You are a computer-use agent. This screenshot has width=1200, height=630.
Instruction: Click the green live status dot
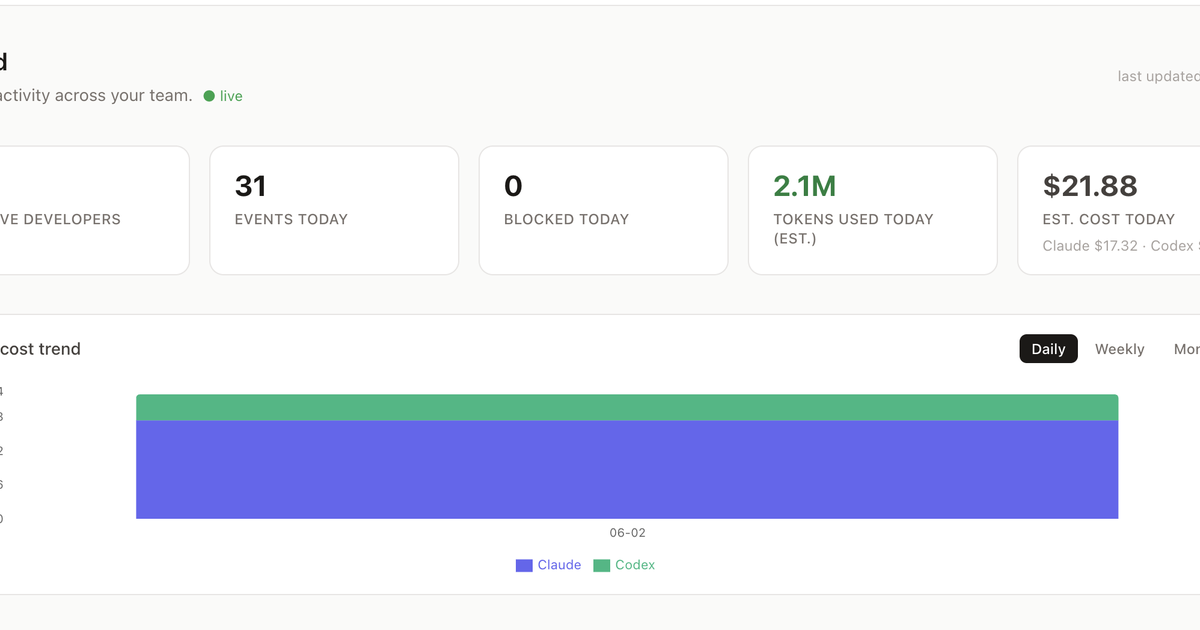209,96
